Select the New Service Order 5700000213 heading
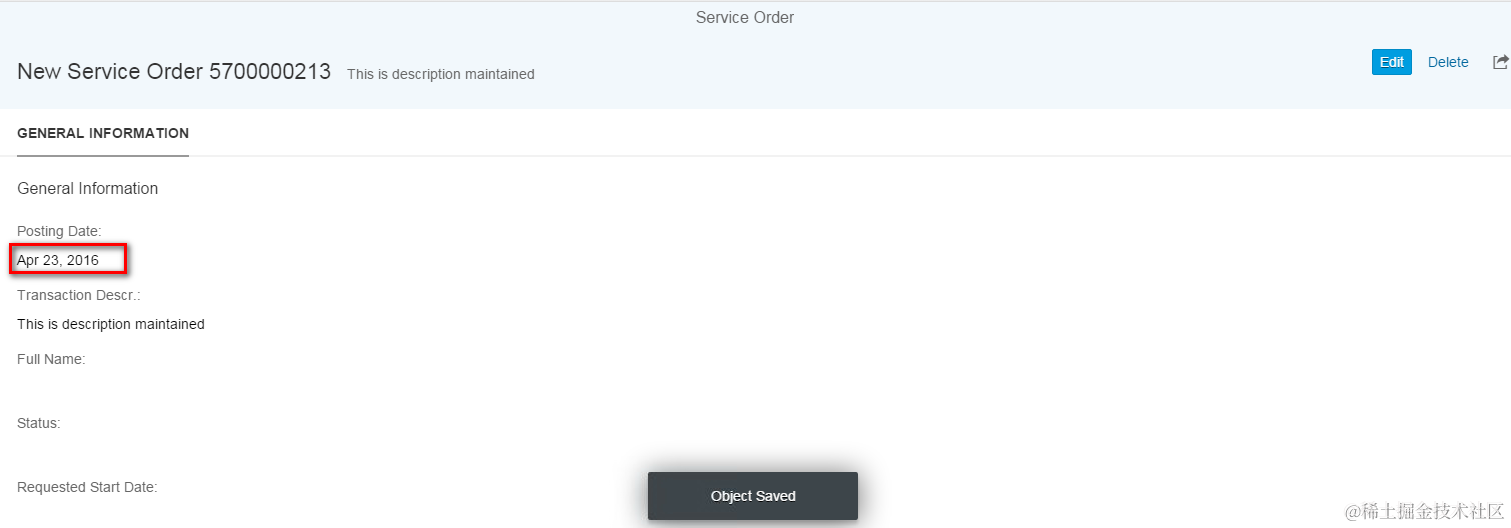The width and height of the screenshot is (1511, 528). 174,72
